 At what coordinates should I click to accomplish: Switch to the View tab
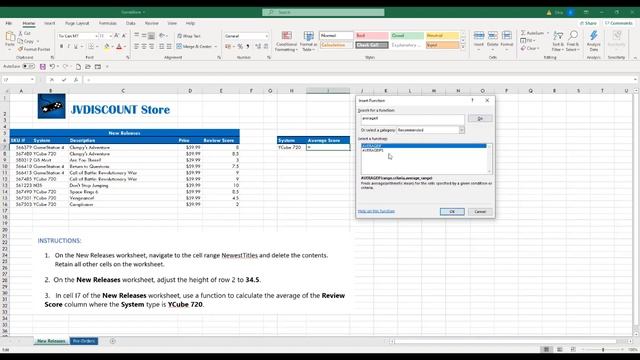coord(172,23)
